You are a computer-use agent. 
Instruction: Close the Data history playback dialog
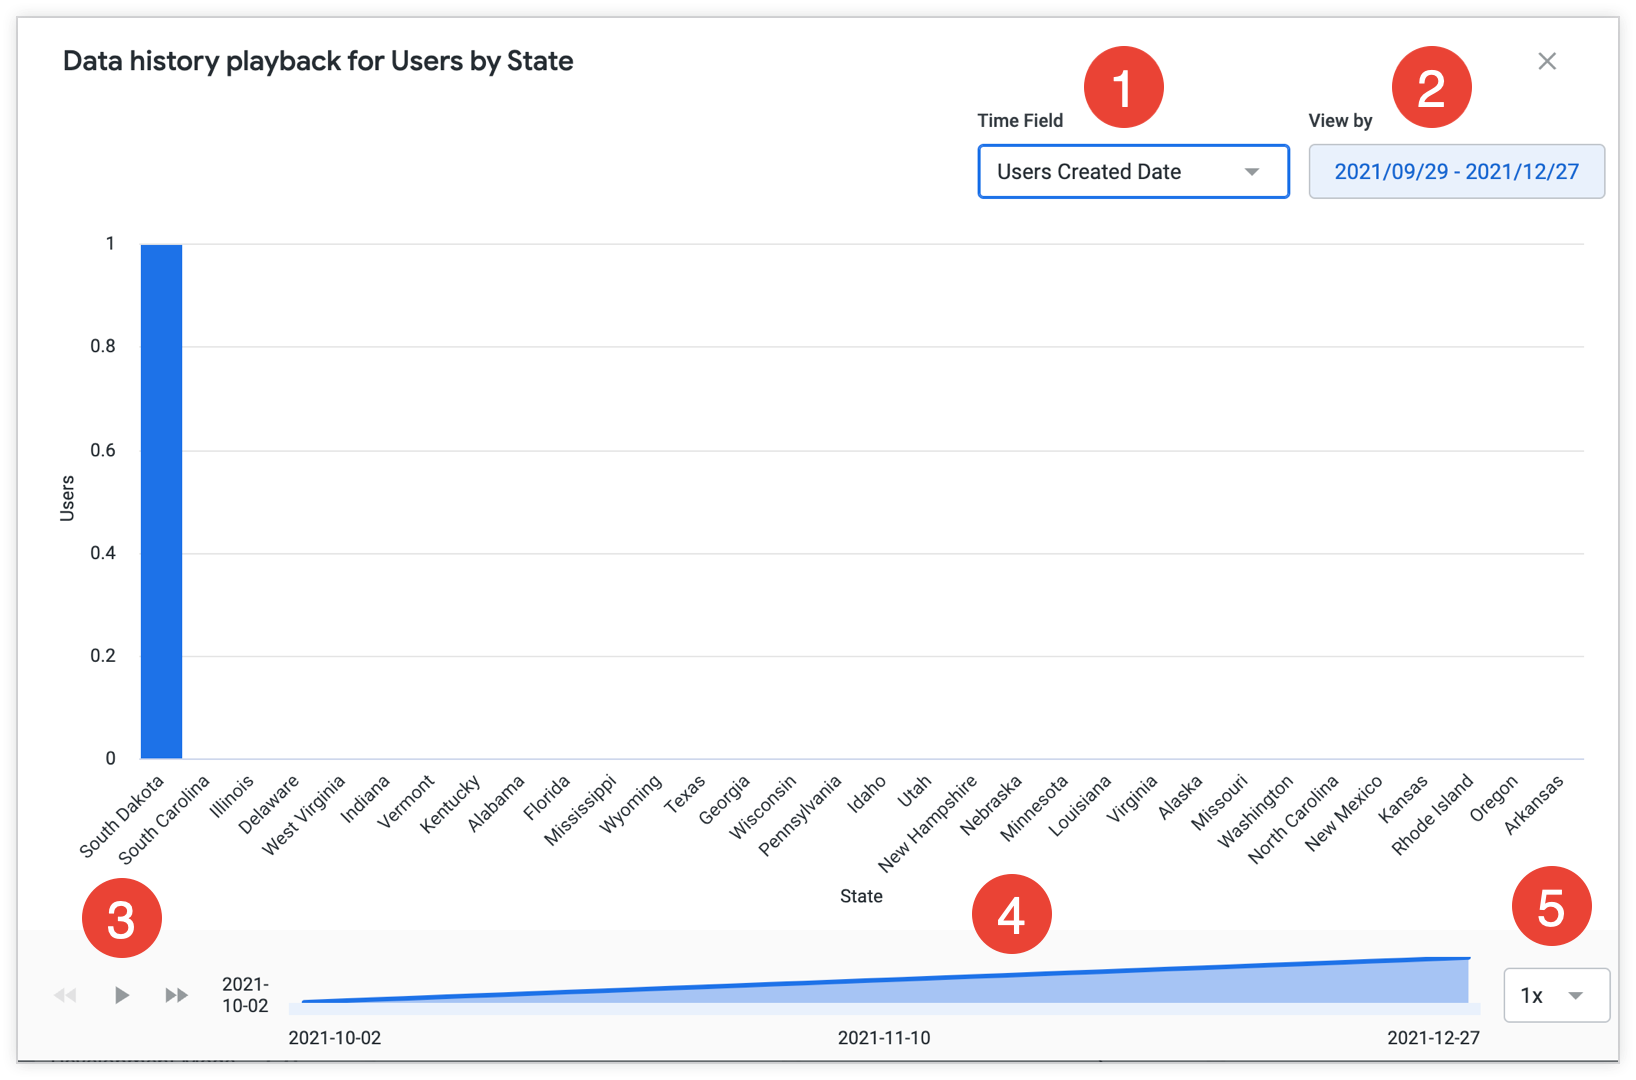point(1547,61)
